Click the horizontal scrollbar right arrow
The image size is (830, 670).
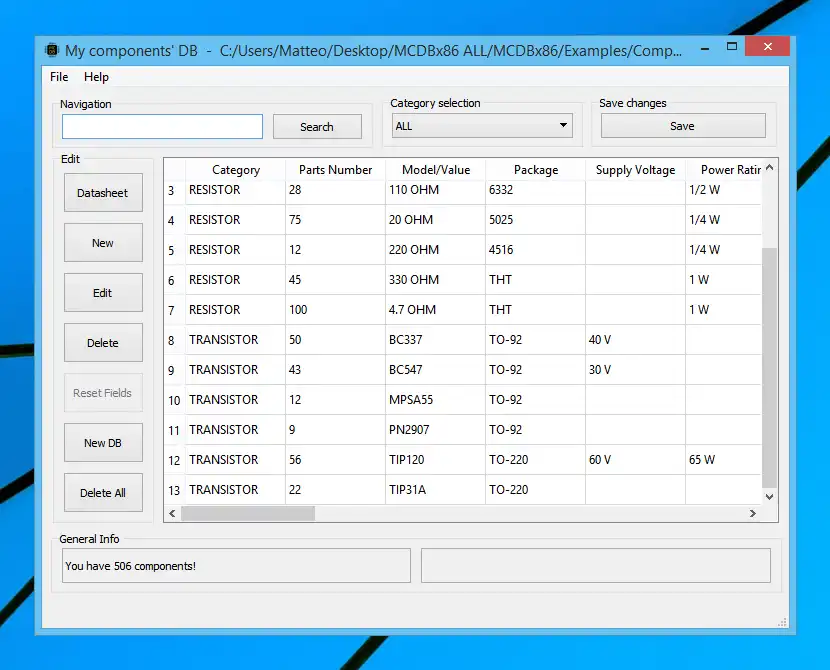point(752,513)
